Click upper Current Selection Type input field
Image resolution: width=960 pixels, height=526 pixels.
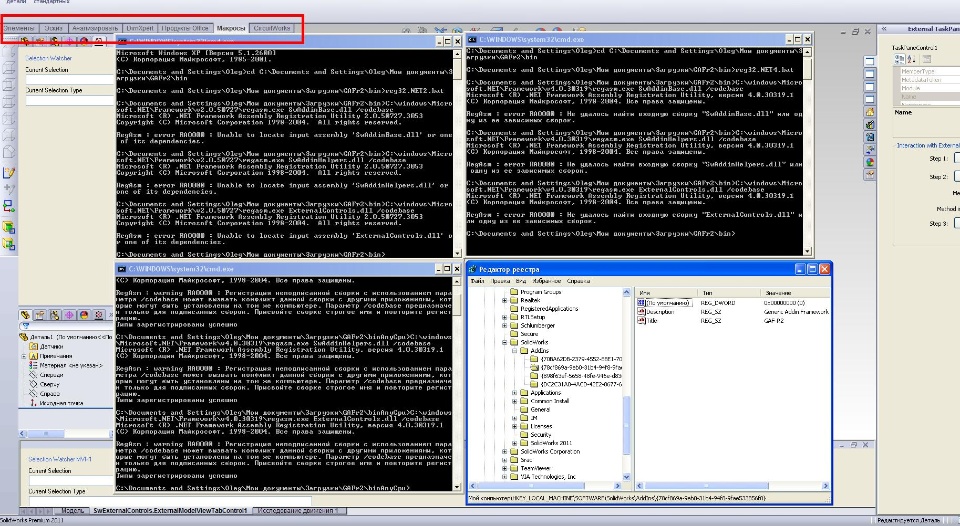point(69,100)
